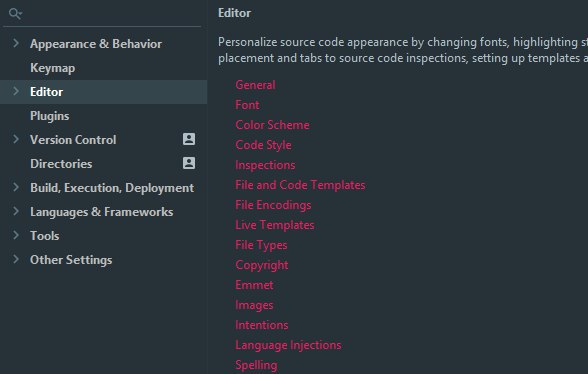This screenshot has width=588, height=374.
Task: Open Language Injections link
Action: 288,345
